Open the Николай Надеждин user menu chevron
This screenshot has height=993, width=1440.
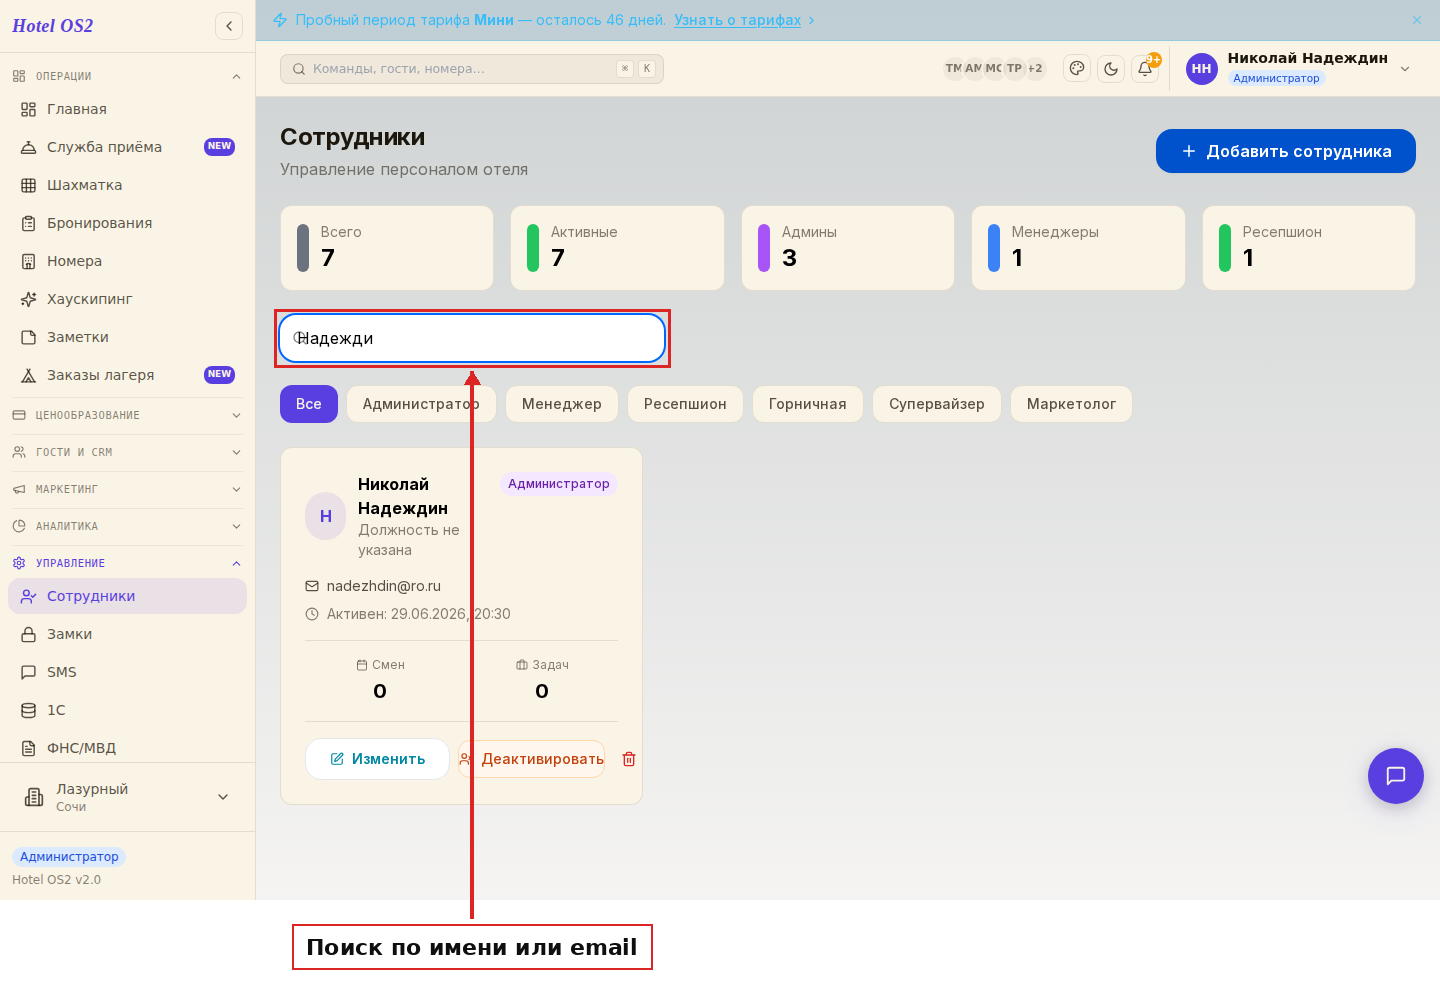(1405, 69)
